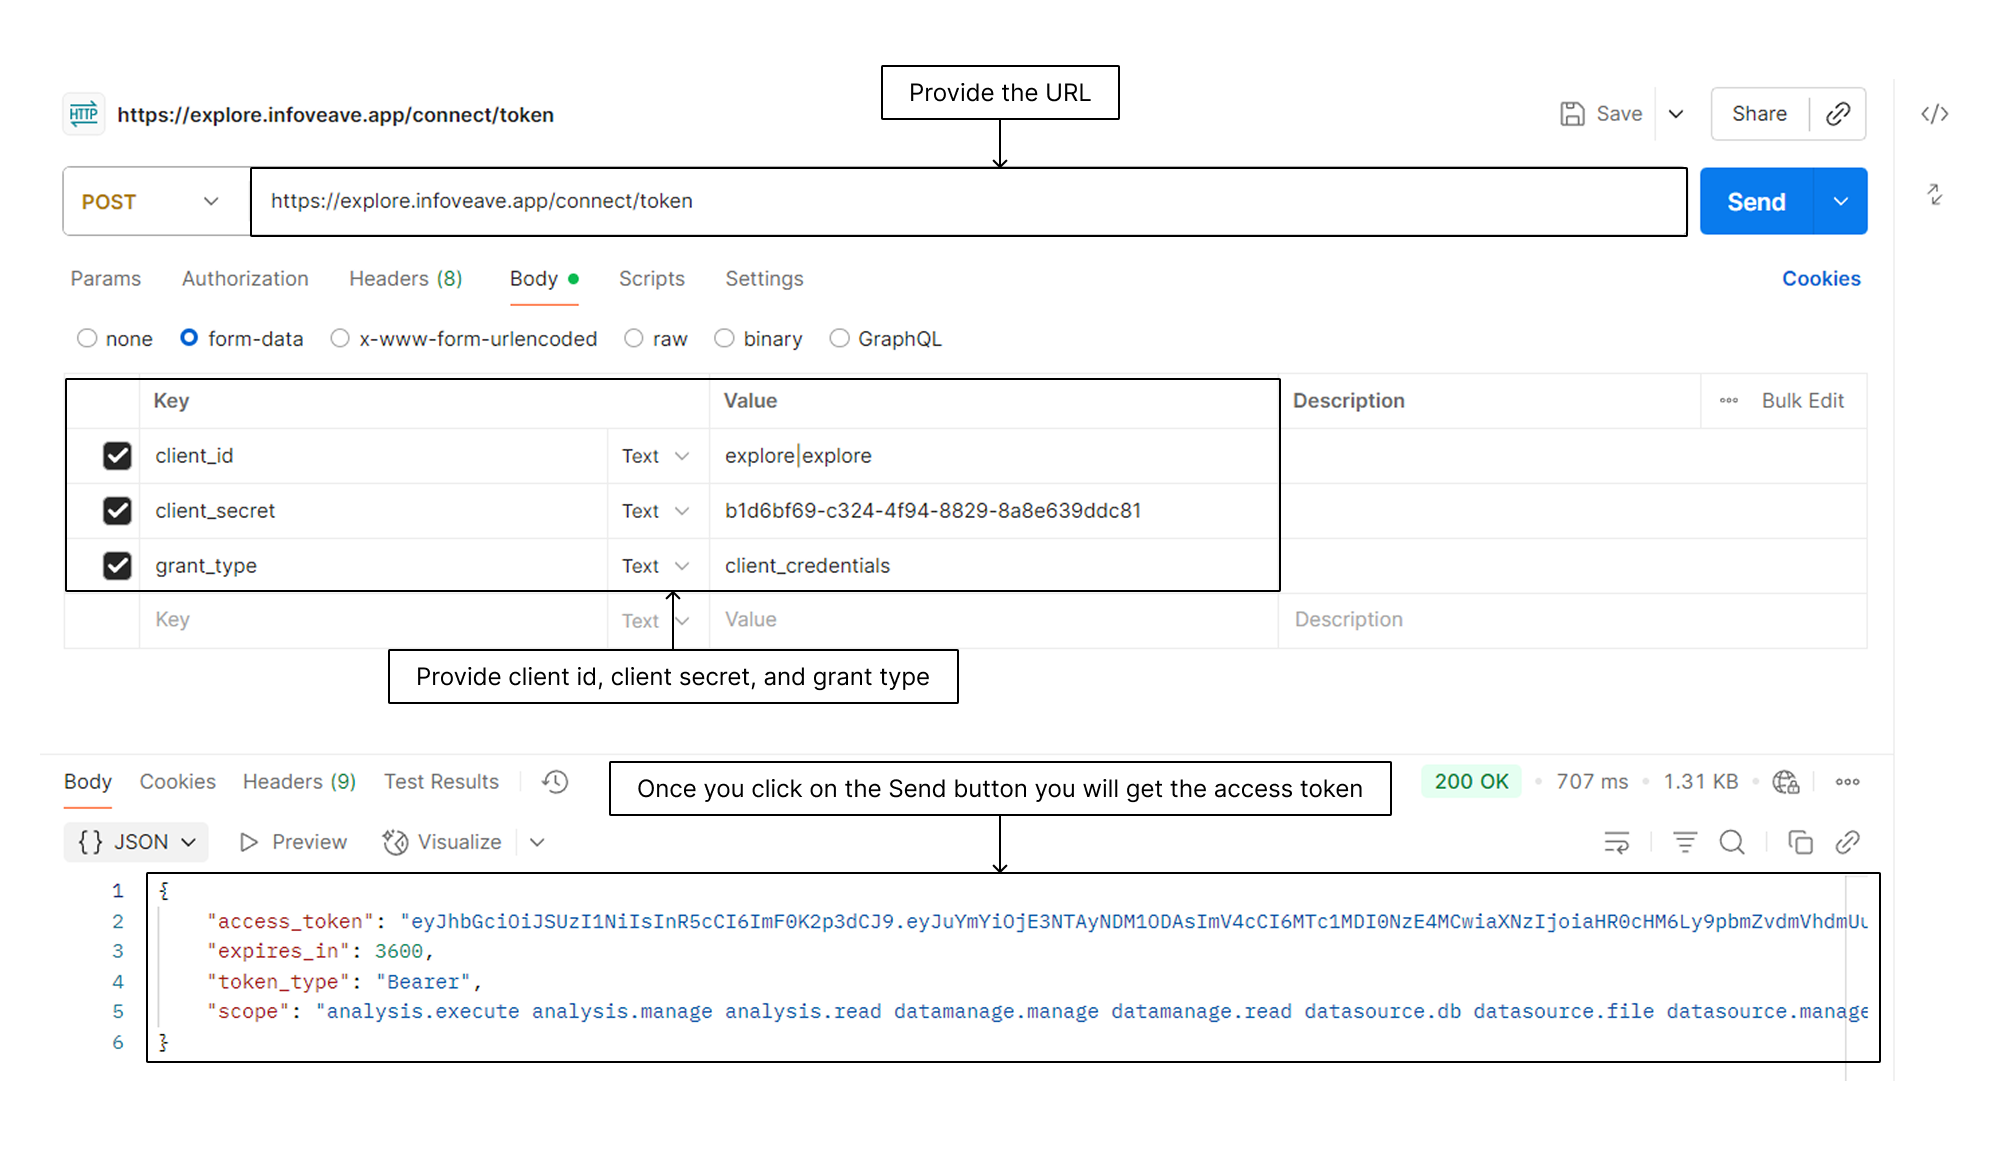Viewport: 2000px width, 1160px height.
Task: Click the Save floppy disk icon
Action: click(1572, 114)
